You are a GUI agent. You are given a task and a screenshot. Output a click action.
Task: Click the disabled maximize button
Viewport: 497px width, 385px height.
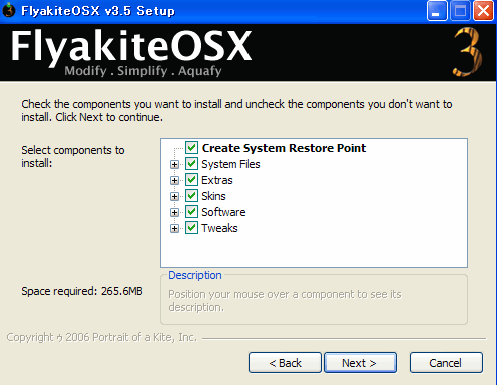coord(460,11)
